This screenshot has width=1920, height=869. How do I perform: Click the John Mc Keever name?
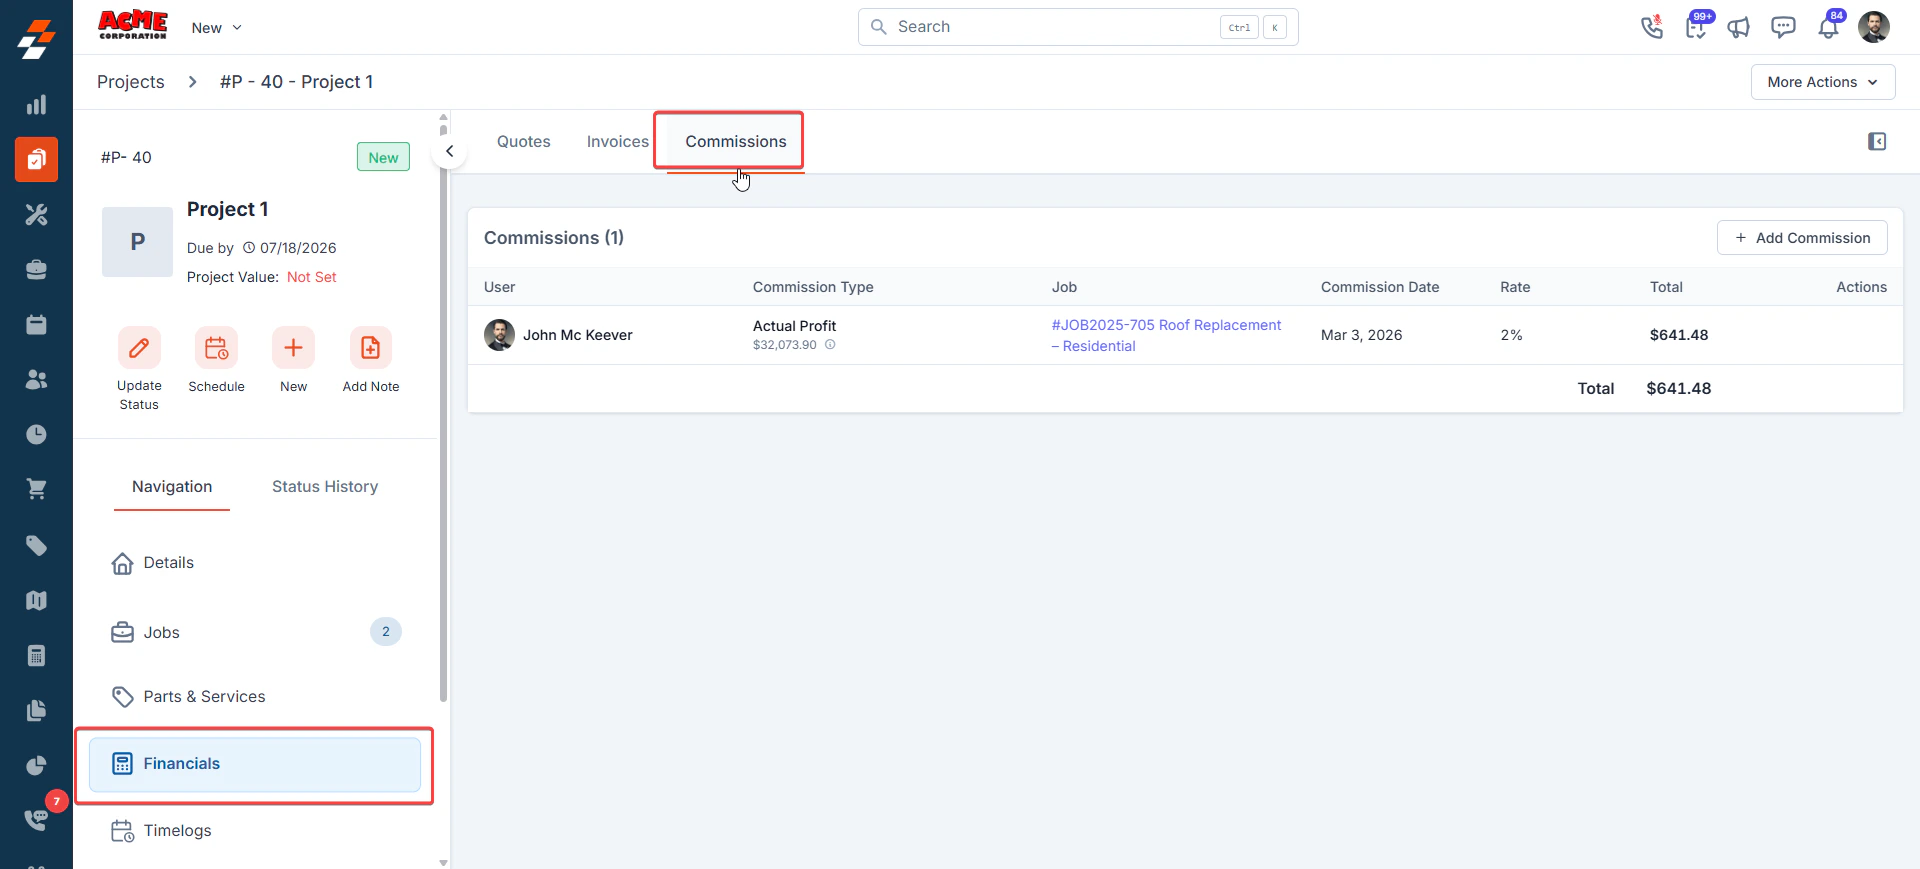coord(578,335)
